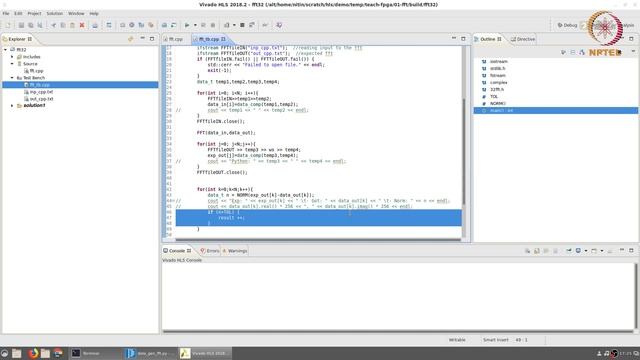Screen dimensions: 640x360
Task: Collapse the fft32 project tree node
Action: coord(6,50)
